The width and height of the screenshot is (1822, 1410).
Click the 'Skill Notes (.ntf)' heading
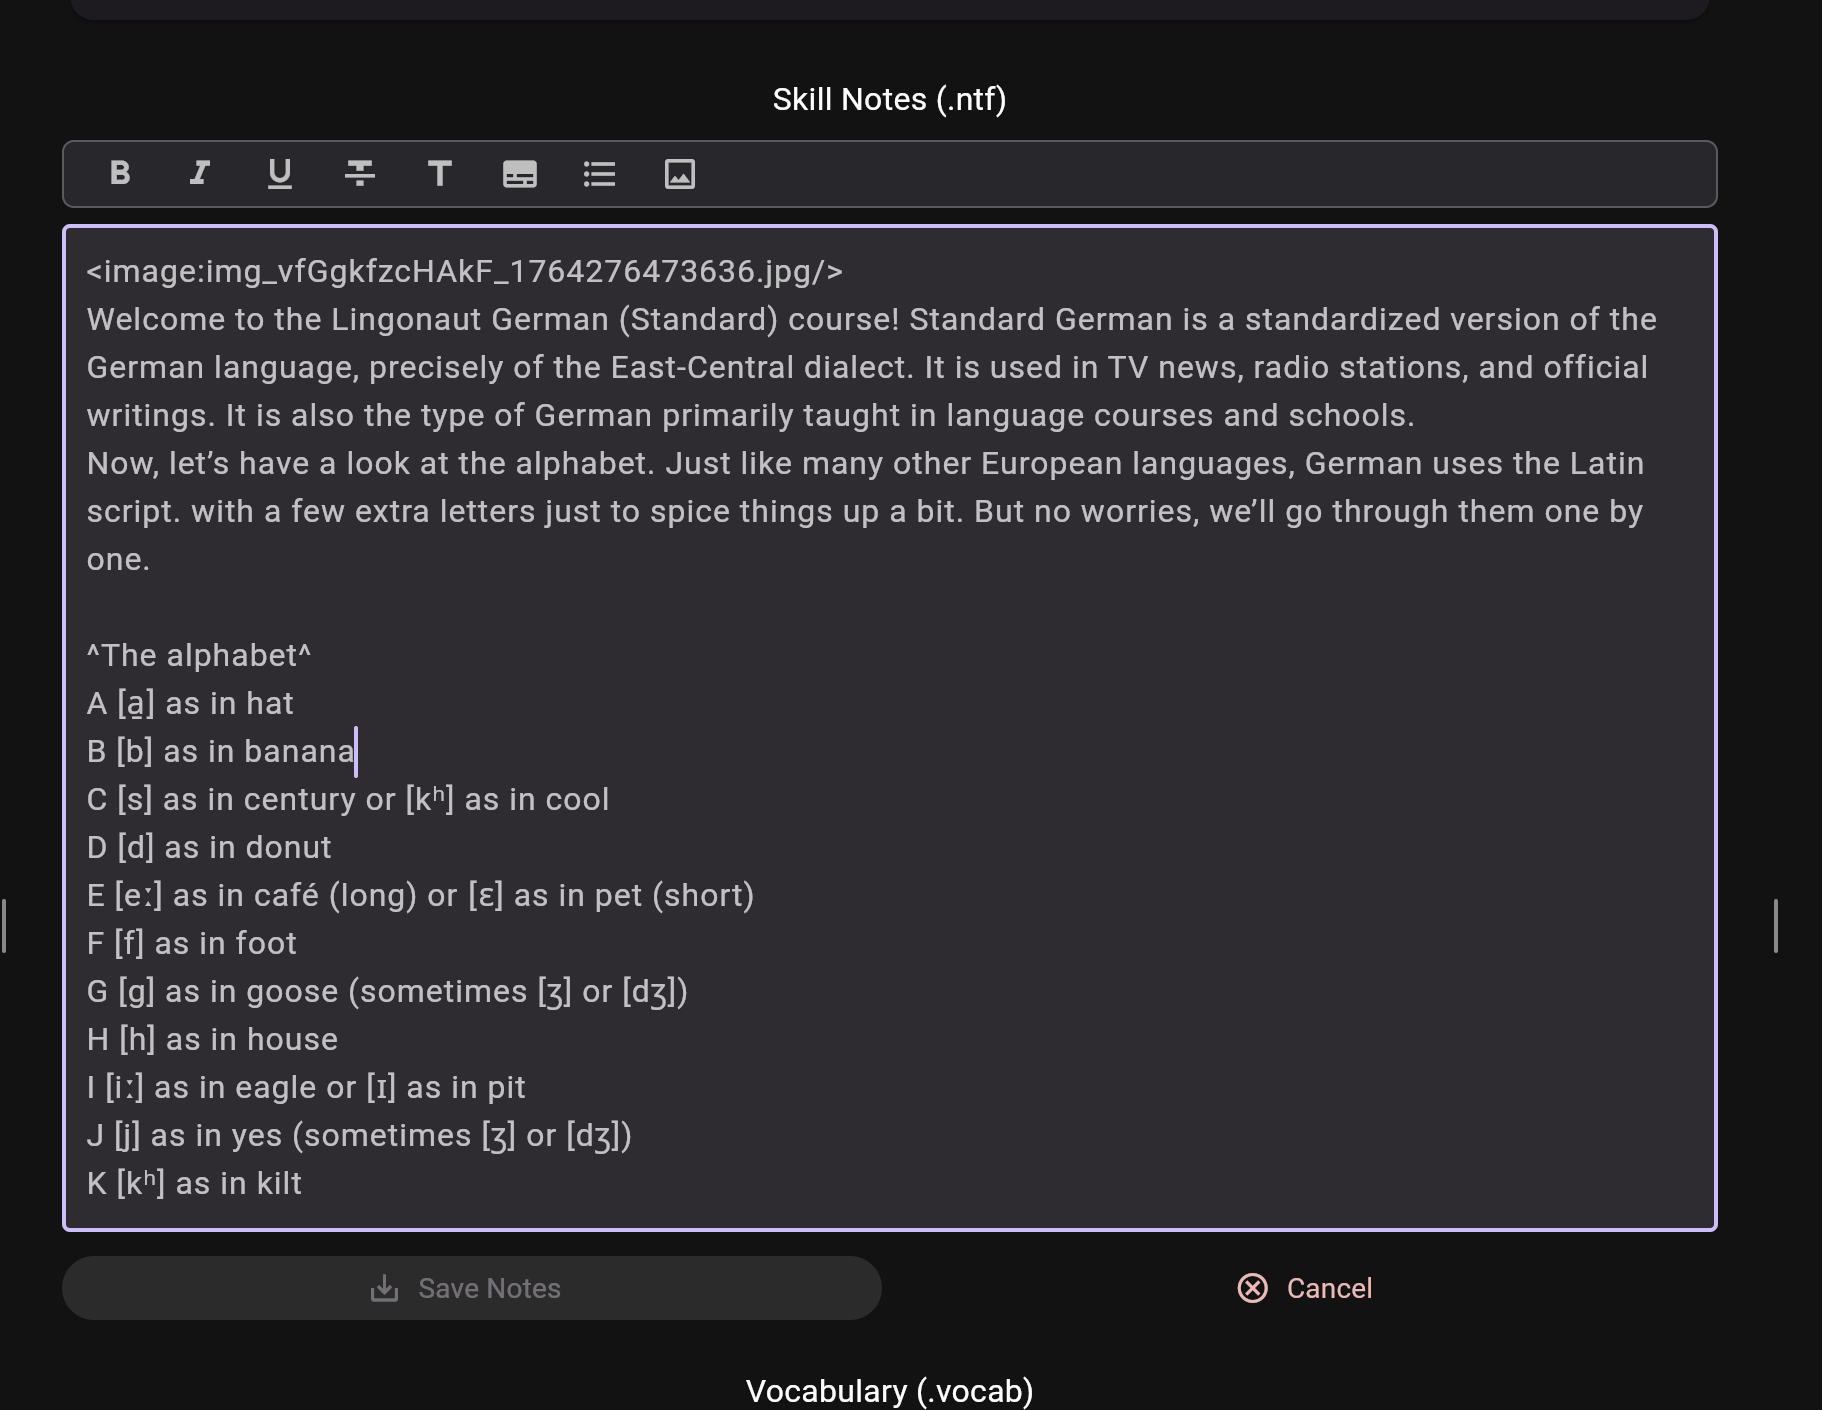click(x=889, y=99)
